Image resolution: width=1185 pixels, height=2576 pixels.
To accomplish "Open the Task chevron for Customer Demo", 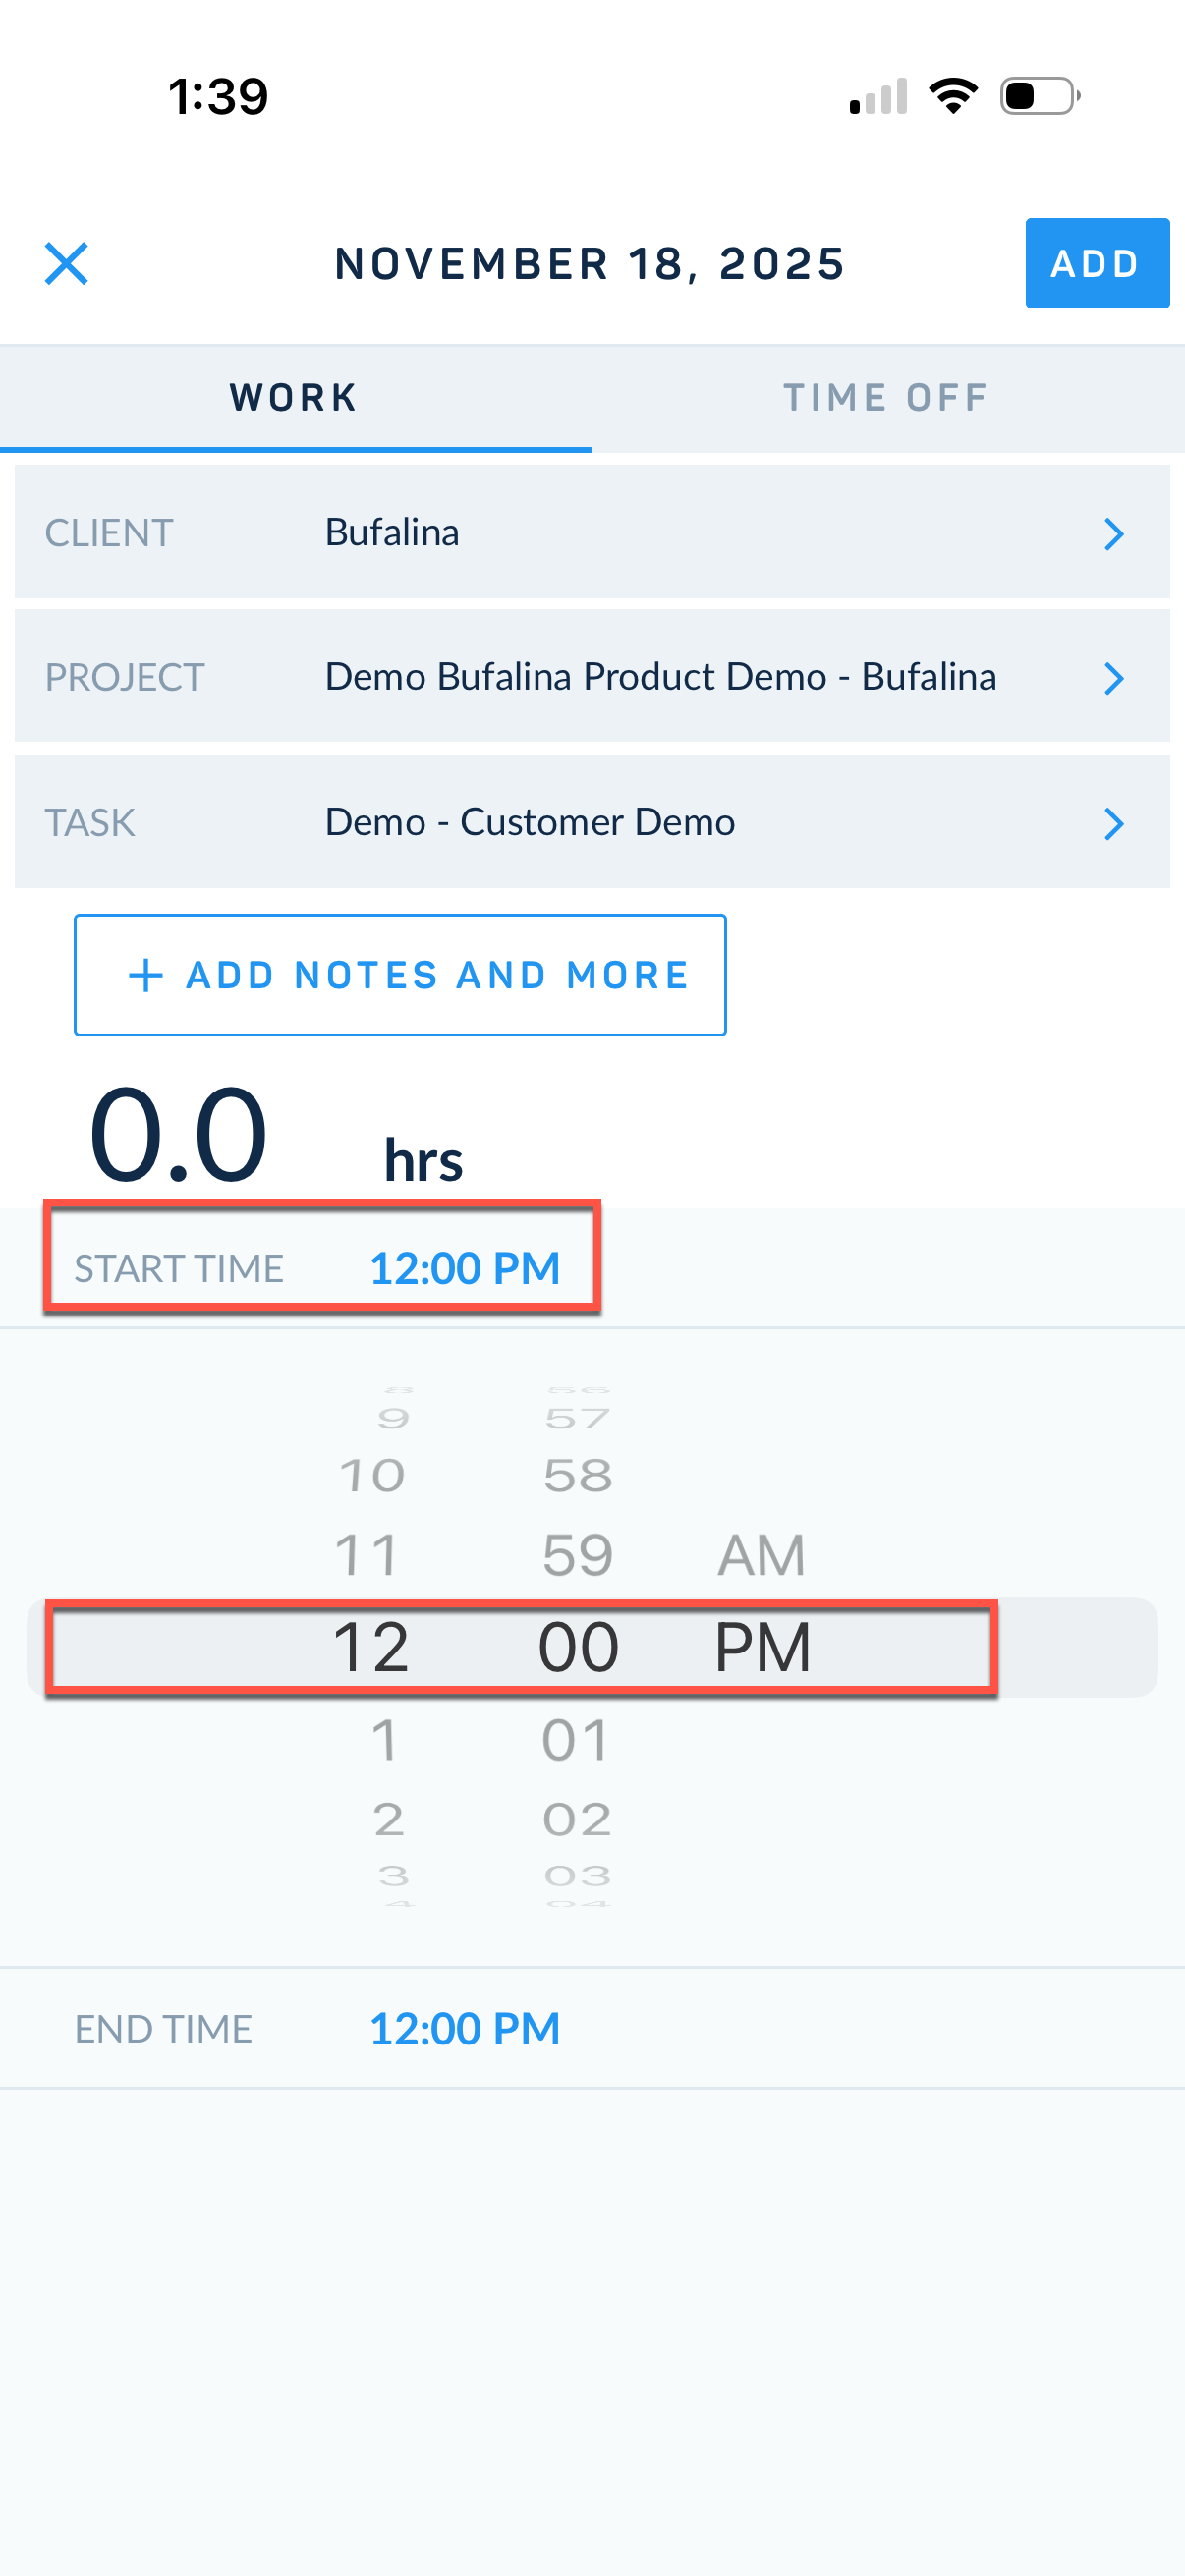I will pyautogui.click(x=1113, y=823).
